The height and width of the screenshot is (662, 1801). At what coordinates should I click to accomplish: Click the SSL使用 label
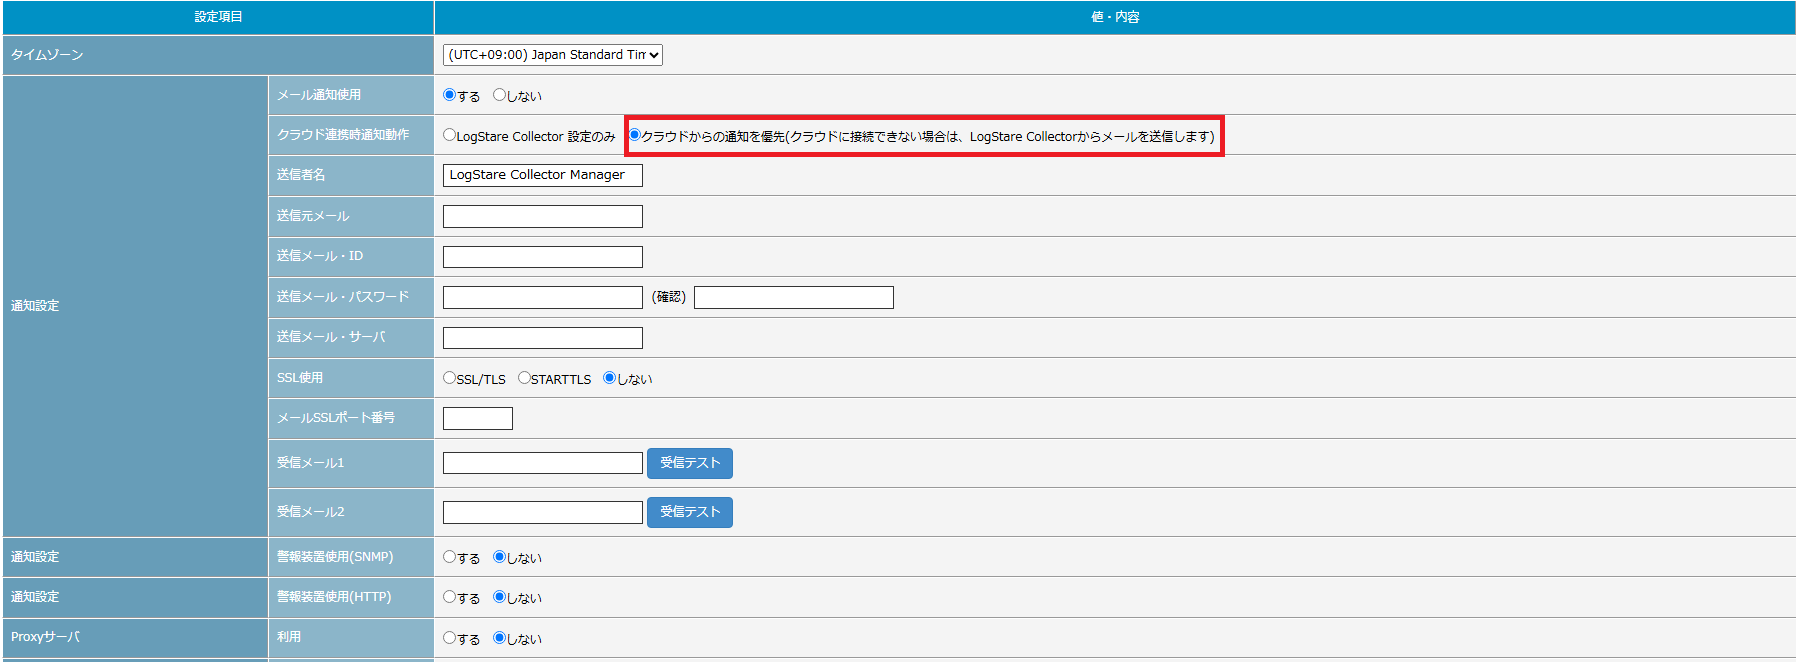coord(300,378)
